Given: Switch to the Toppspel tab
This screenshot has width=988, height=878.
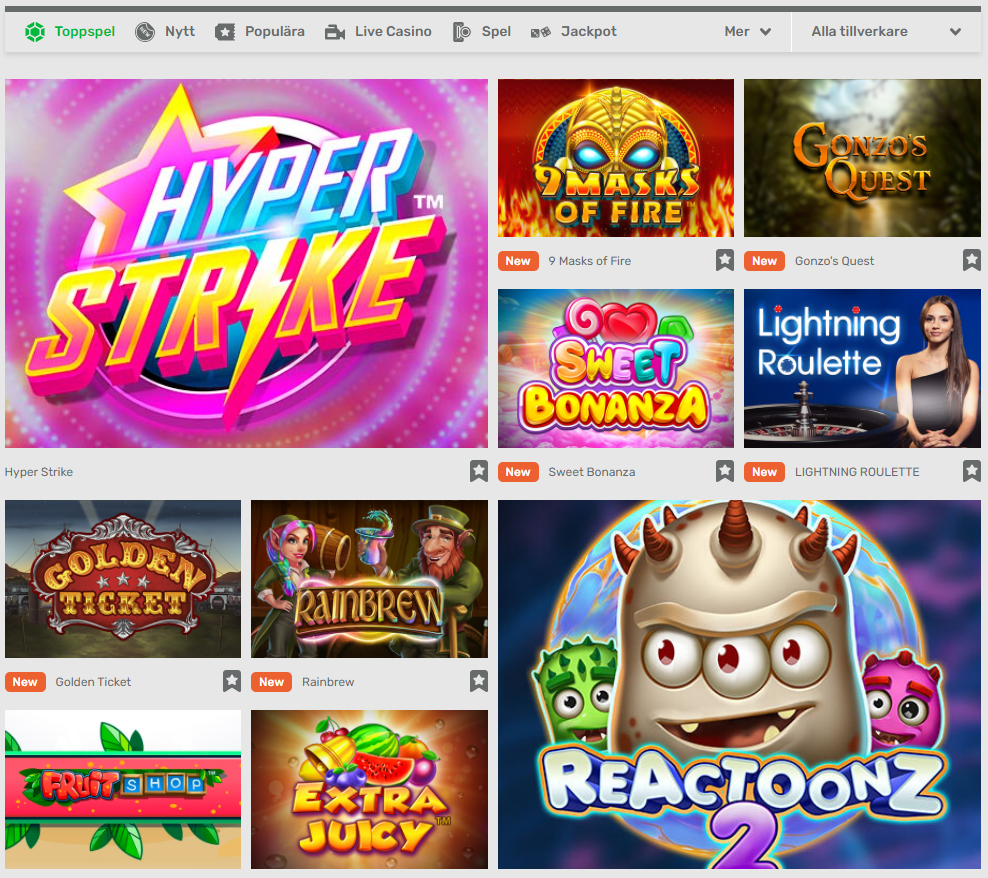Looking at the screenshot, I should click(x=70, y=32).
